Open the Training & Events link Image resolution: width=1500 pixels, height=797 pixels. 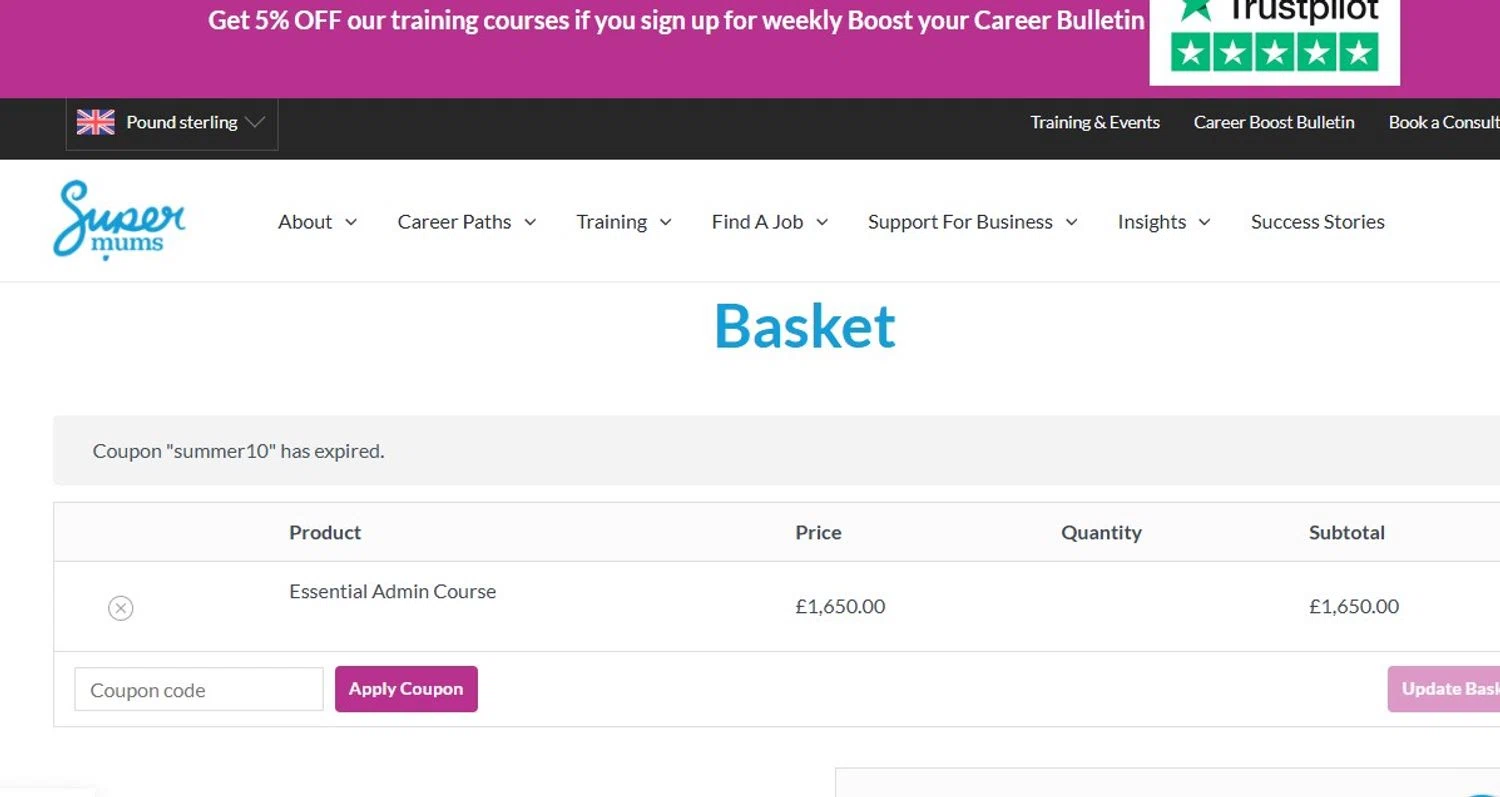pyautogui.click(x=1095, y=123)
